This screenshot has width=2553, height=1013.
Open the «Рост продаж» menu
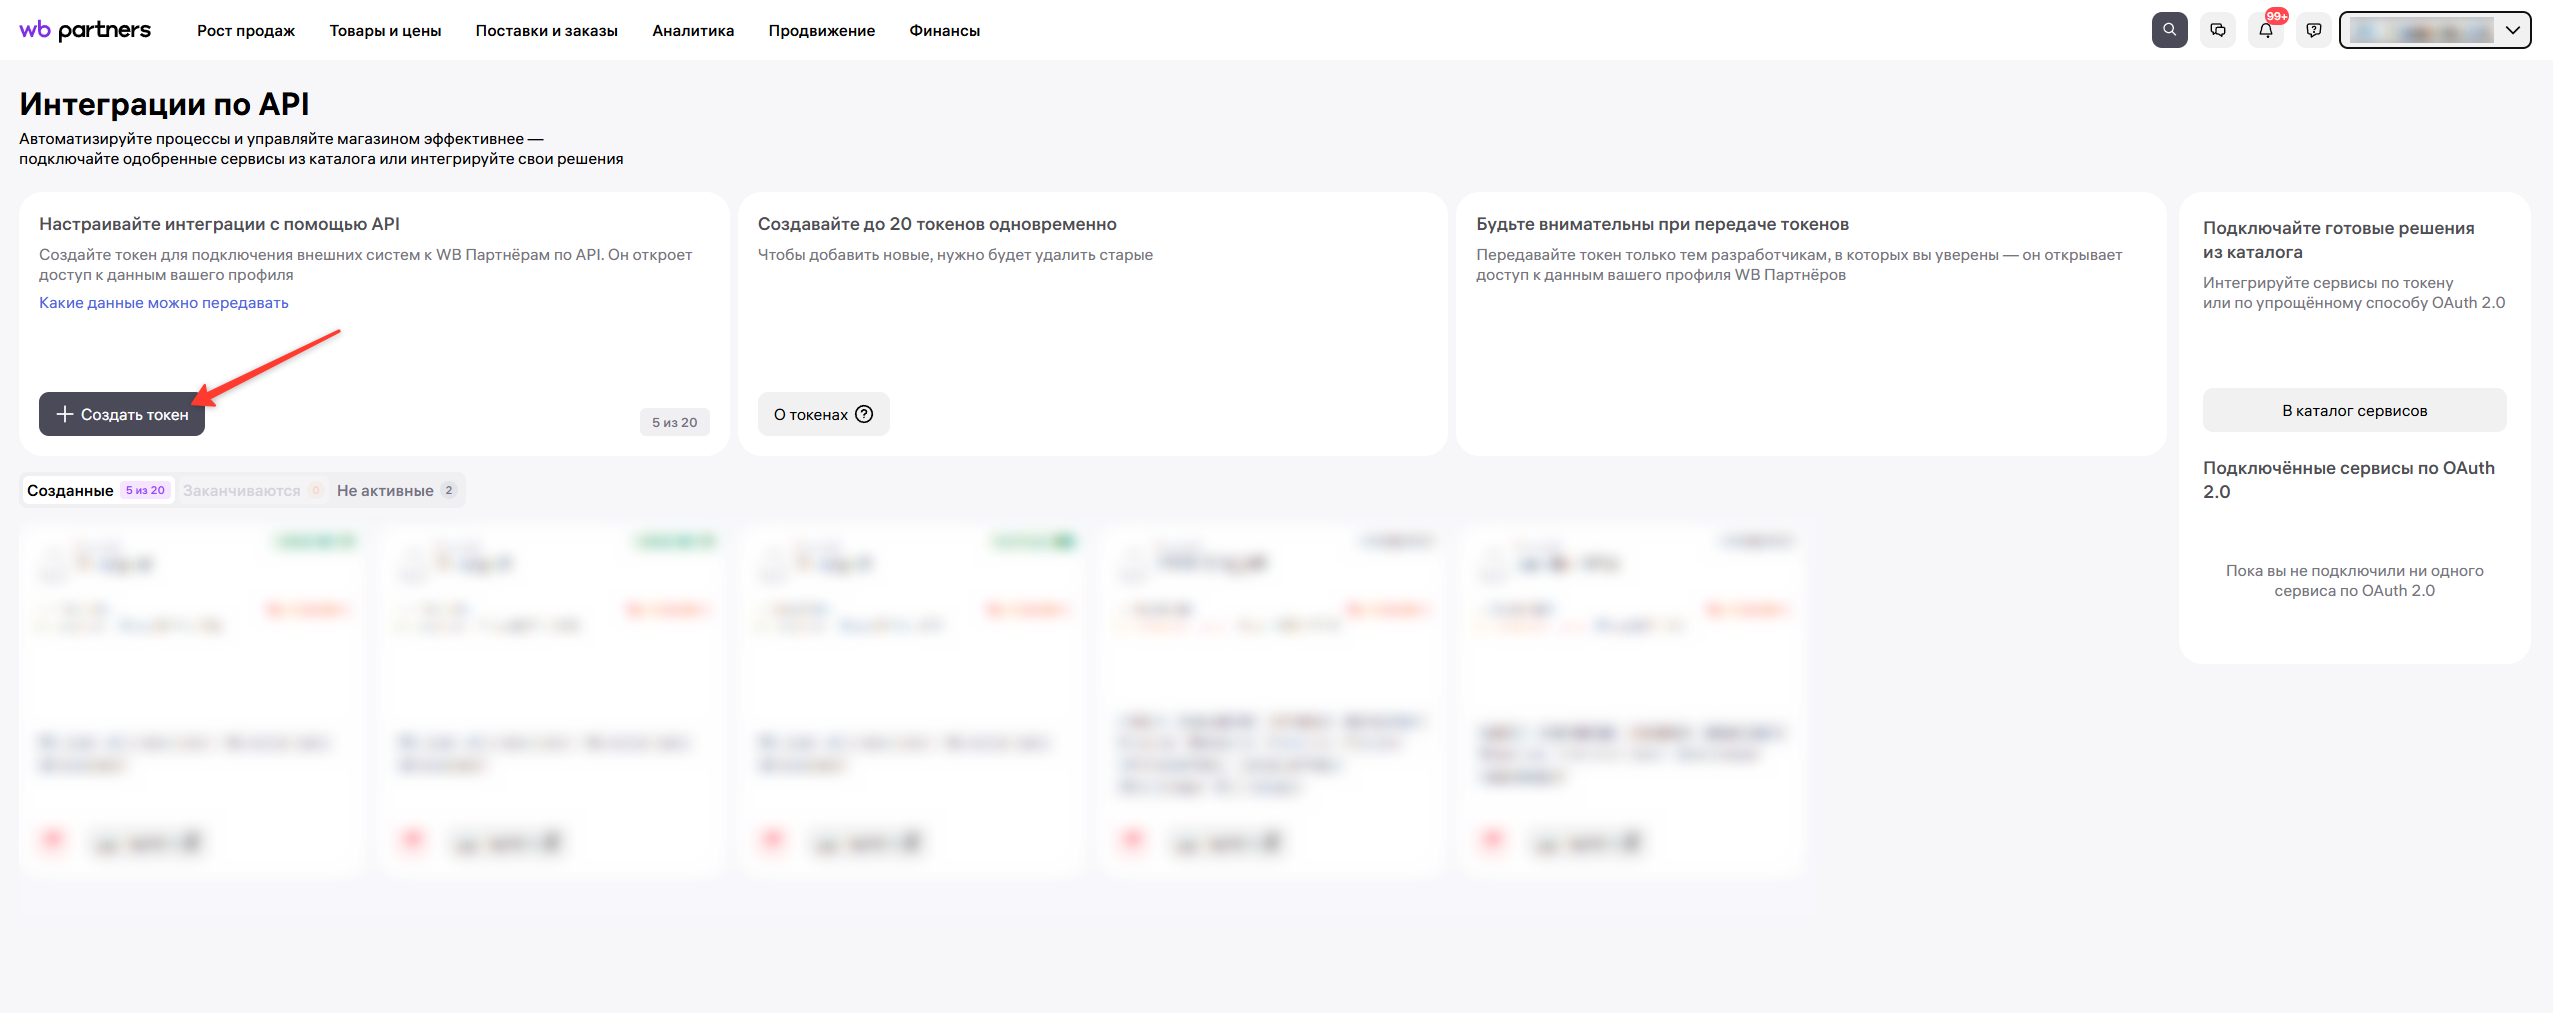click(x=246, y=31)
